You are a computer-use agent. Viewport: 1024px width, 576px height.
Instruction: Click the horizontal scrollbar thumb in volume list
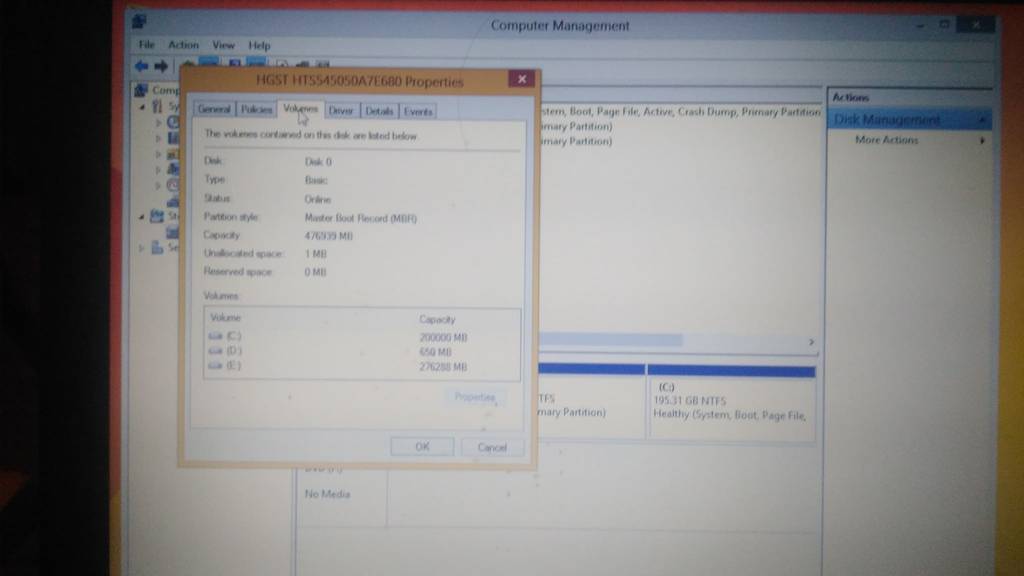611,340
